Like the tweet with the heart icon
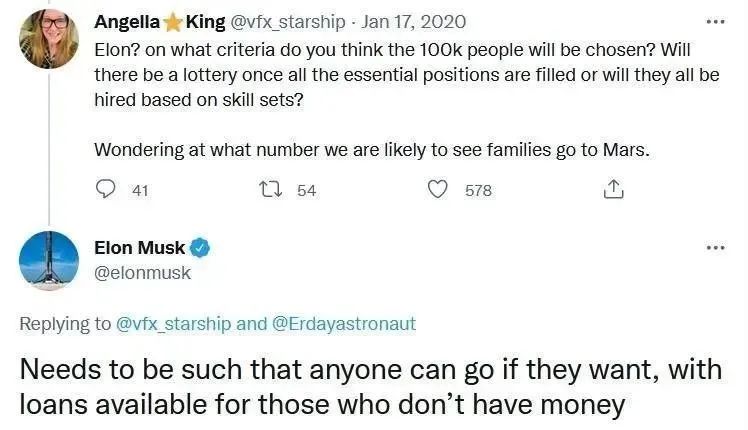The height and width of the screenshot is (430, 748). (437, 189)
